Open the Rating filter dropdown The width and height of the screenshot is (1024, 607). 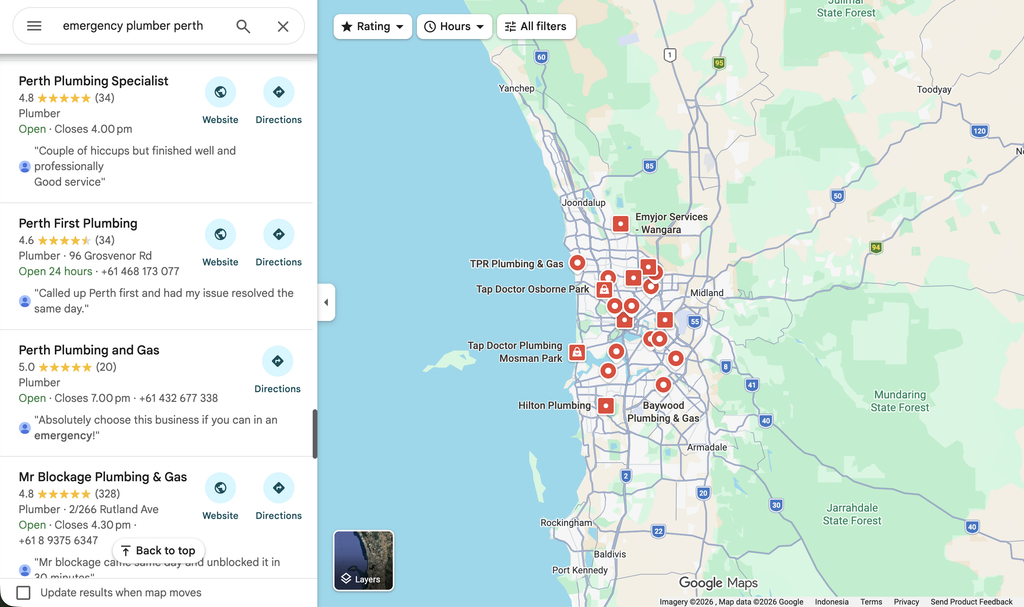[372, 27]
